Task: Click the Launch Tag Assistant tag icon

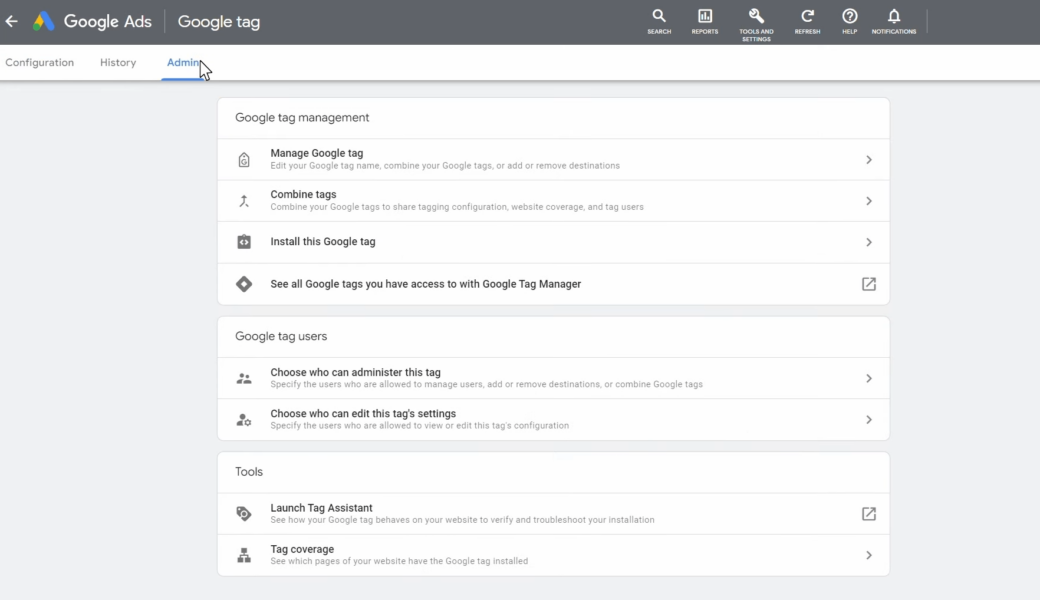Action: (243, 512)
